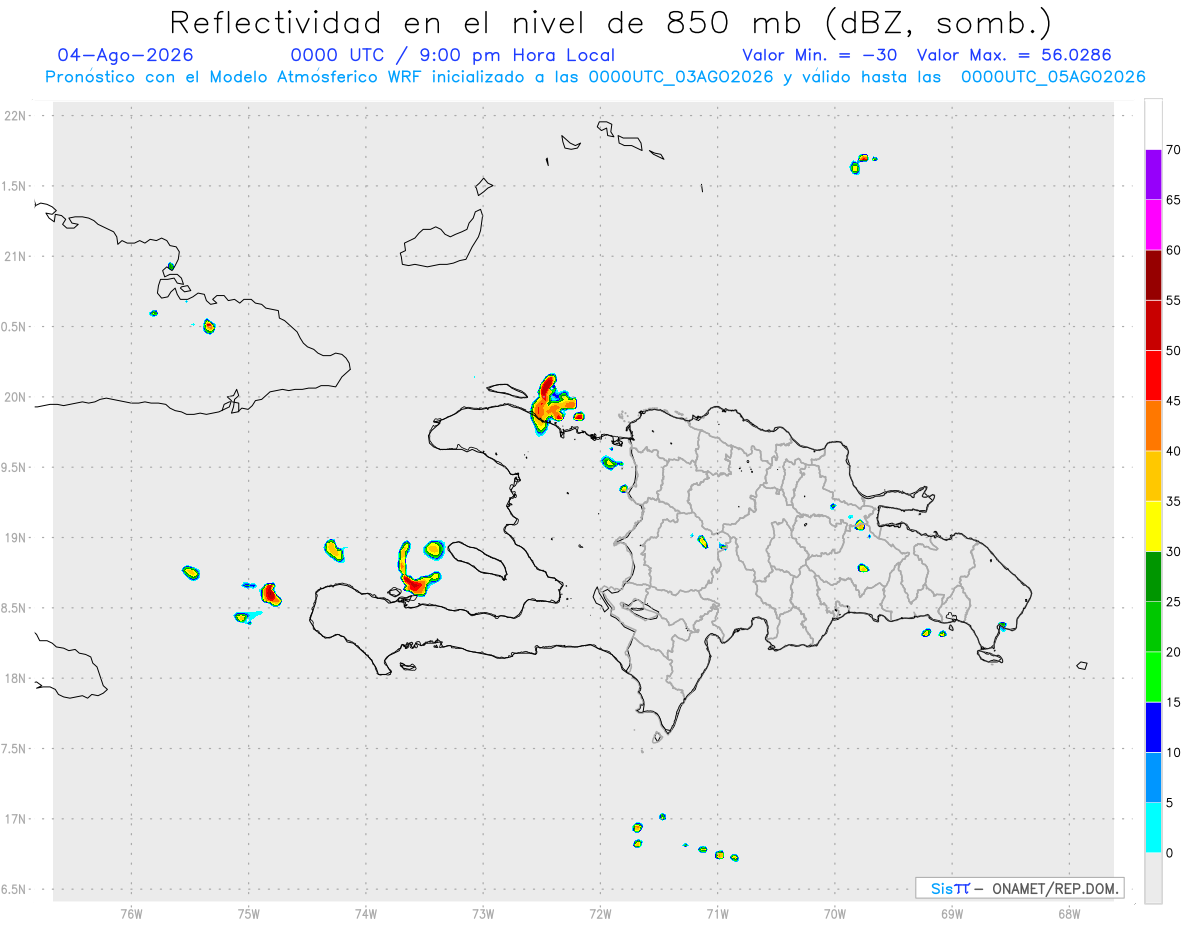
Task: Click the colorbar label '65'
Action: [1174, 200]
